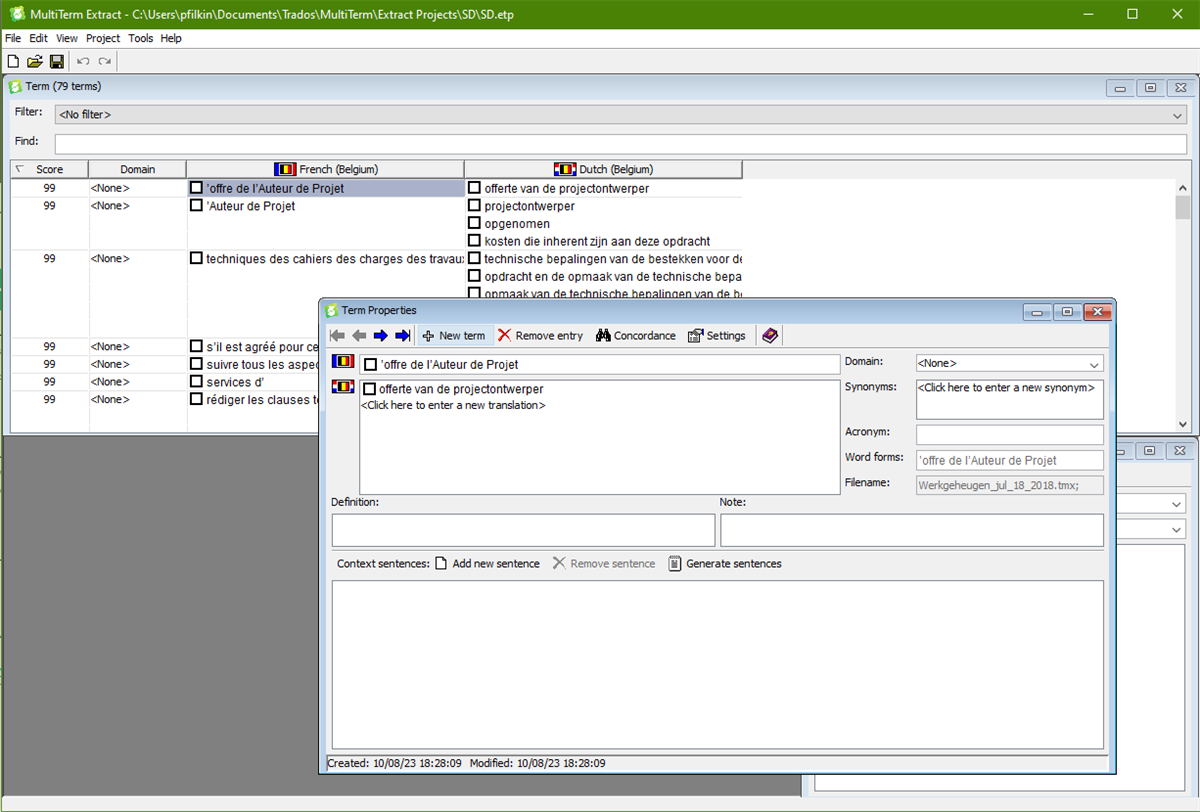Click the term list vertical scrollbar thumb
The image size is (1200, 812).
point(1183,207)
